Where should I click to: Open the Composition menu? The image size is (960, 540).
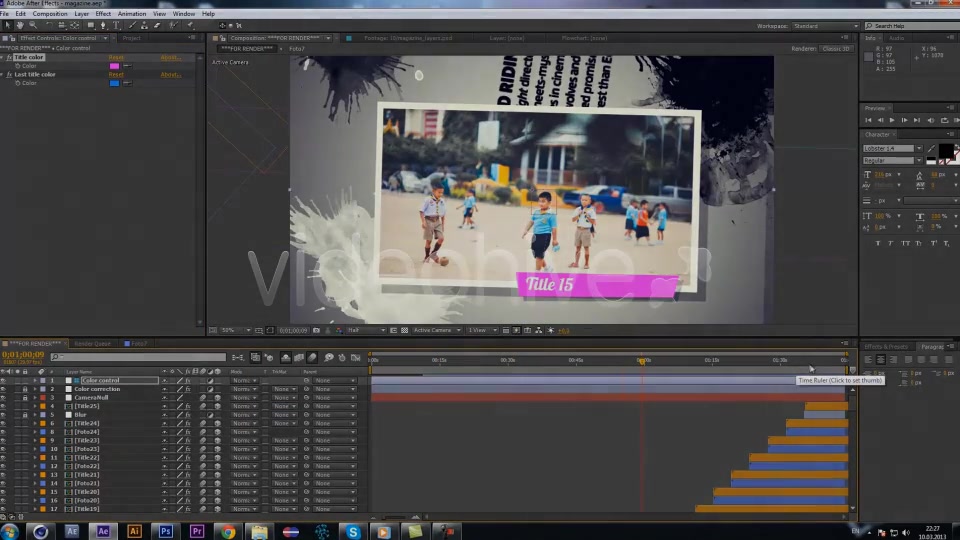(50, 13)
